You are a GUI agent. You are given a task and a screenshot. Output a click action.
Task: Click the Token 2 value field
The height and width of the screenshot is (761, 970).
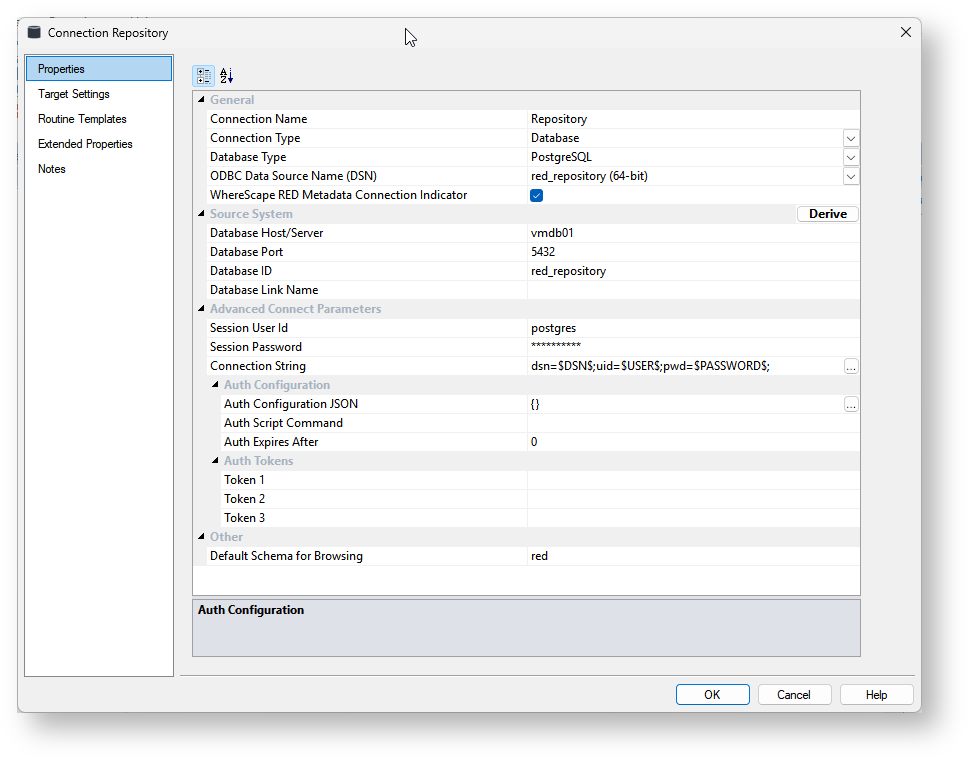[x=693, y=499]
